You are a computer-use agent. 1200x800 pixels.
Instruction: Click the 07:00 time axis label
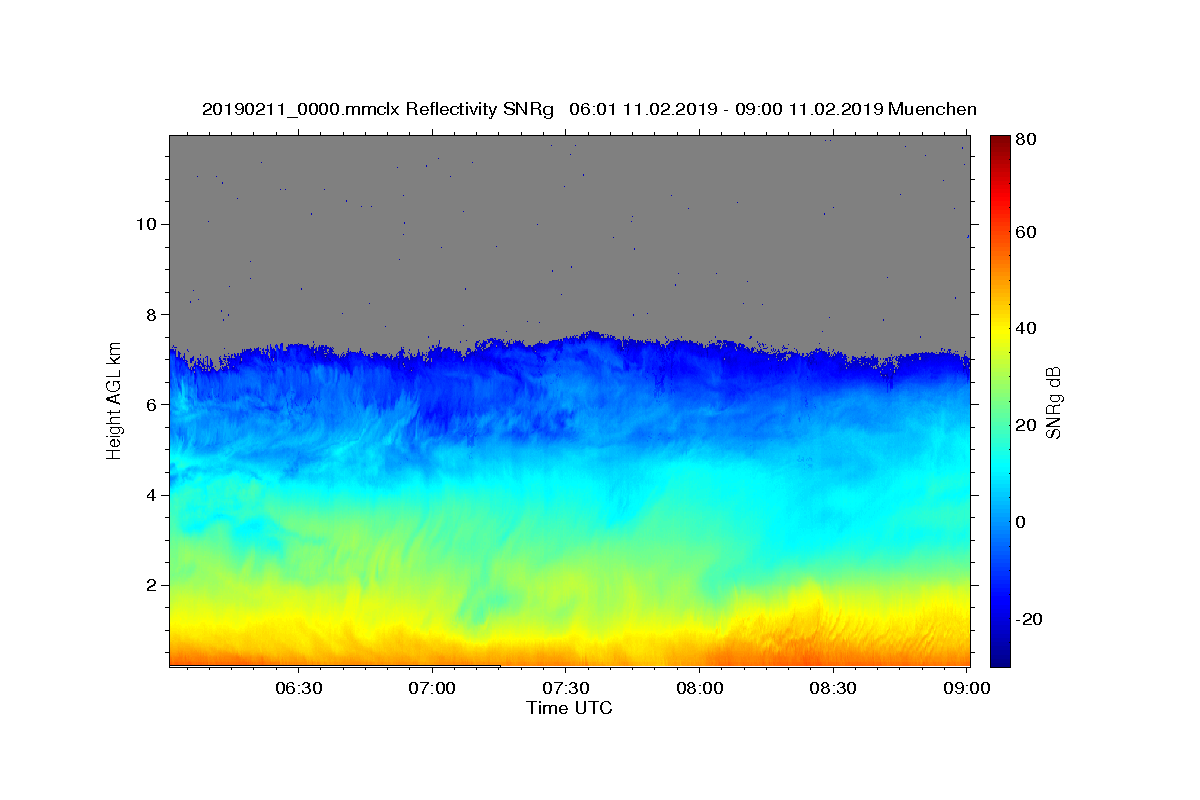[x=433, y=689]
